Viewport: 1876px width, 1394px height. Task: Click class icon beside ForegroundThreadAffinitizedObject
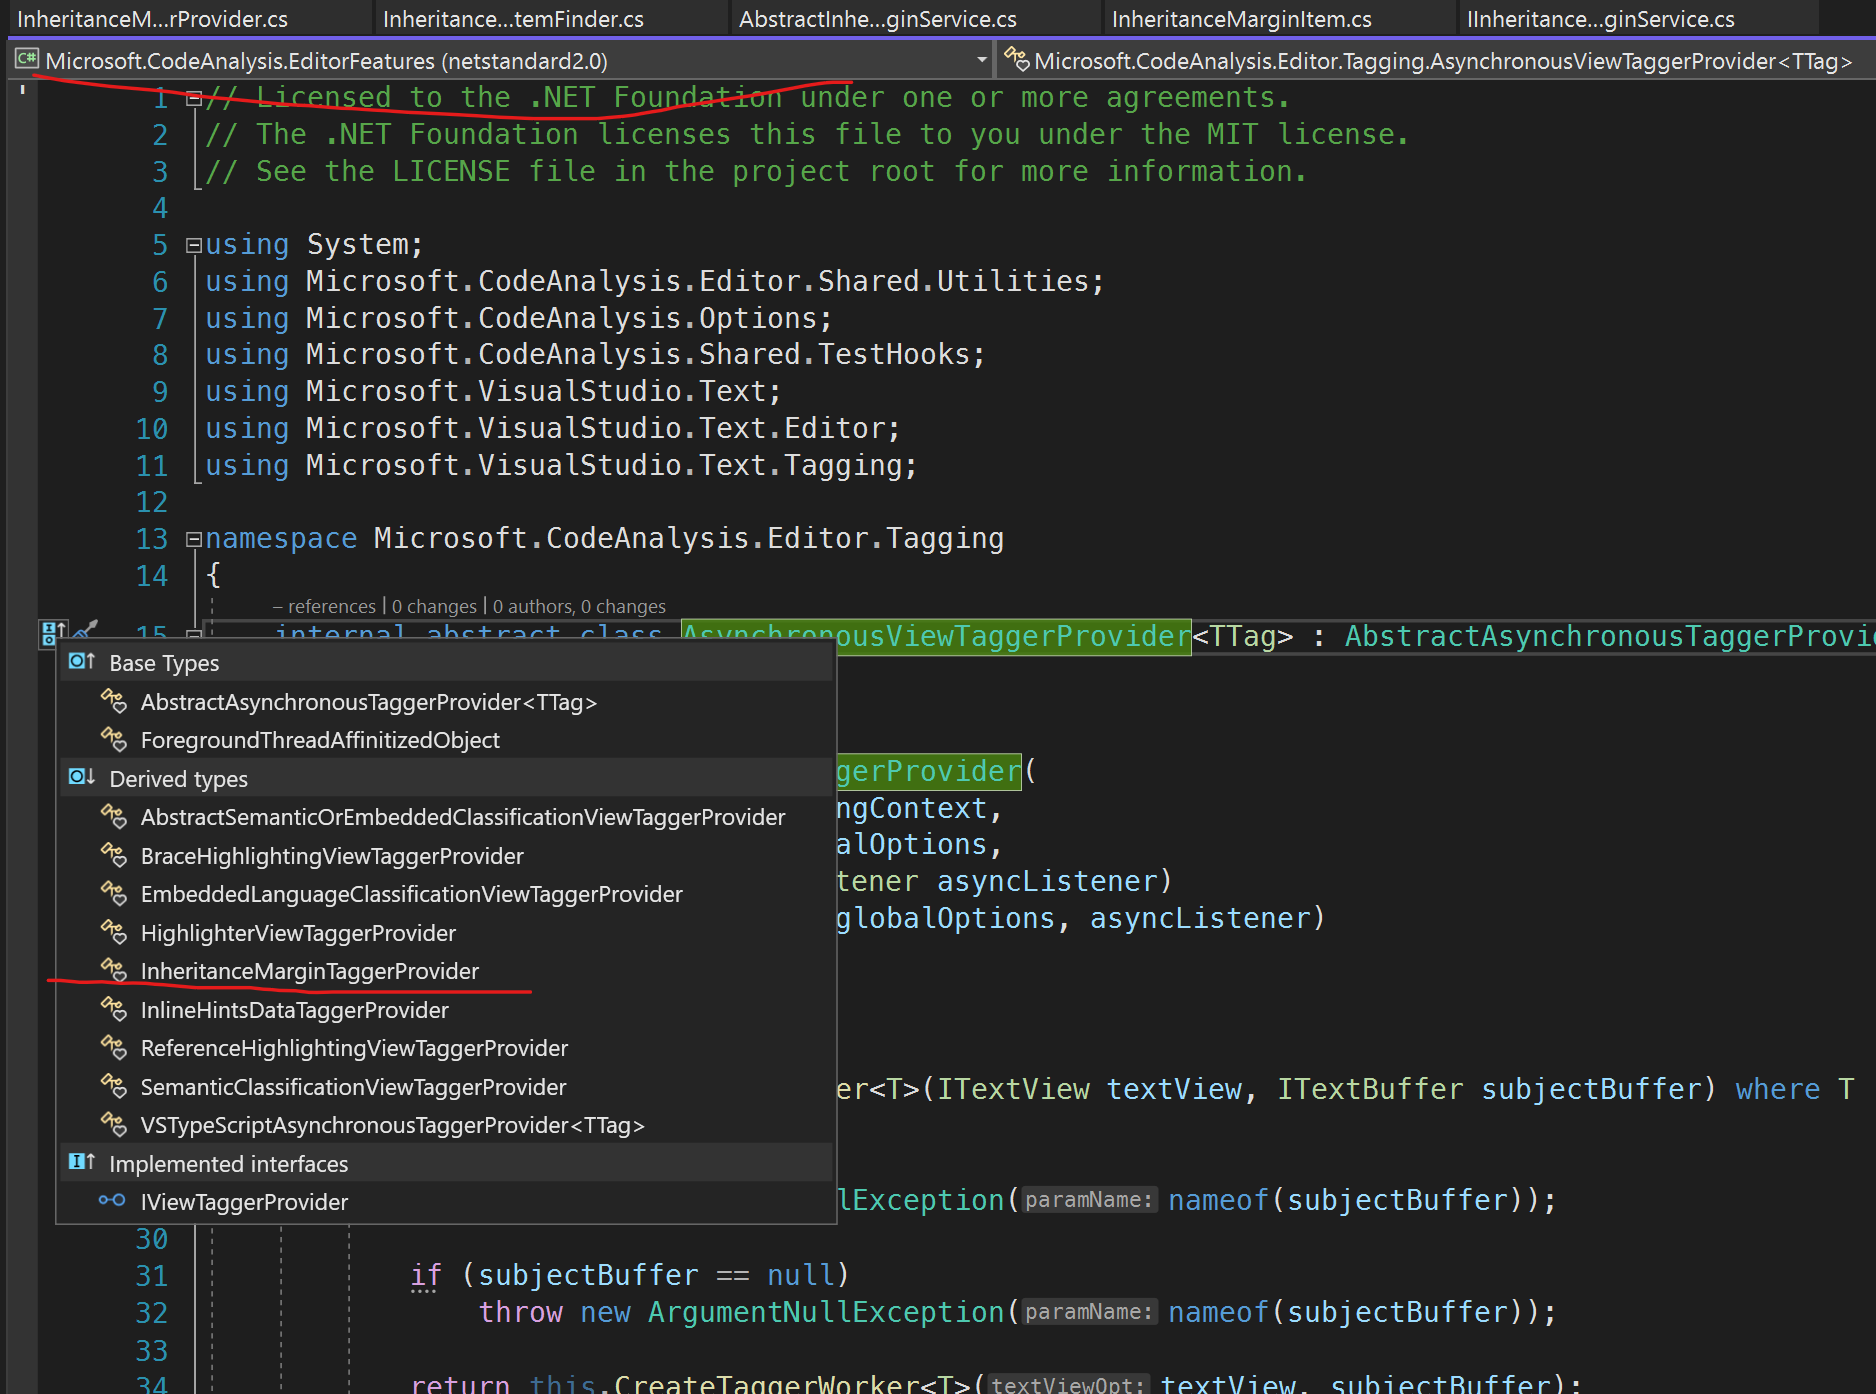click(113, 740)
